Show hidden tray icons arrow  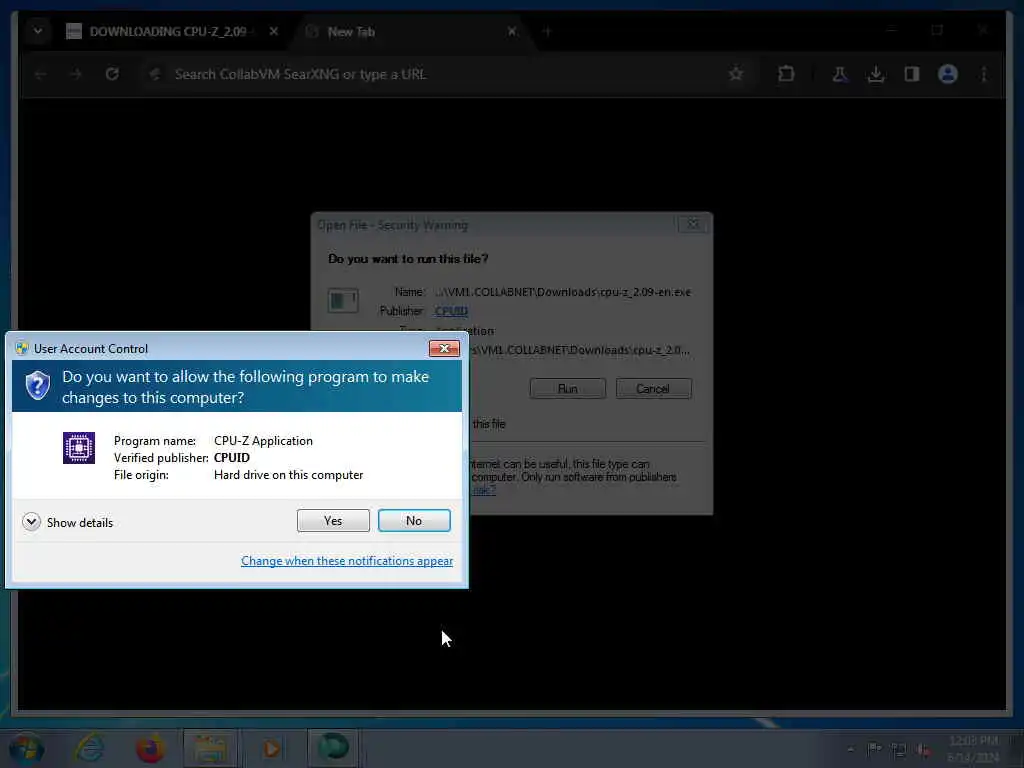(850, 750)
